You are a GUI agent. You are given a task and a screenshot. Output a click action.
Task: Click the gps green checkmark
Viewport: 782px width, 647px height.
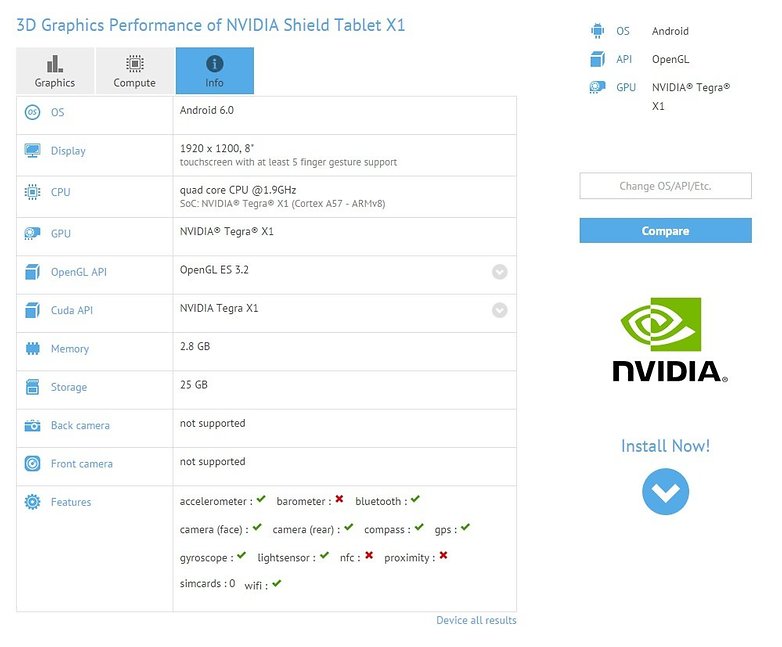click(465, 527)
